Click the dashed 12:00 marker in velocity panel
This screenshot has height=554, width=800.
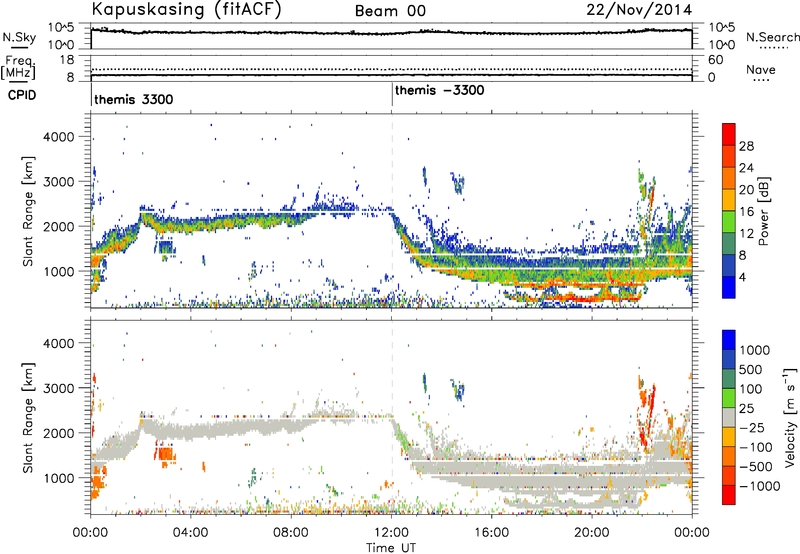tap(392, 417)
